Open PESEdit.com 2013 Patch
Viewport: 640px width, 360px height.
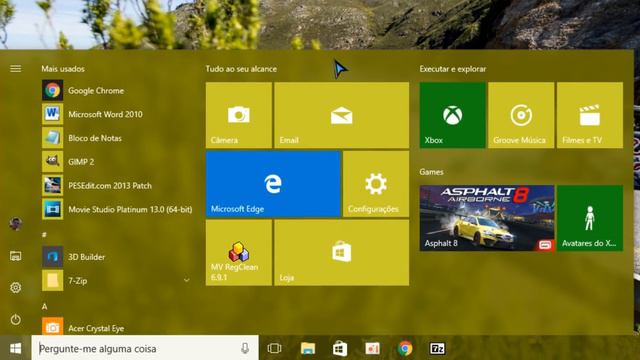tap(117, 186)
